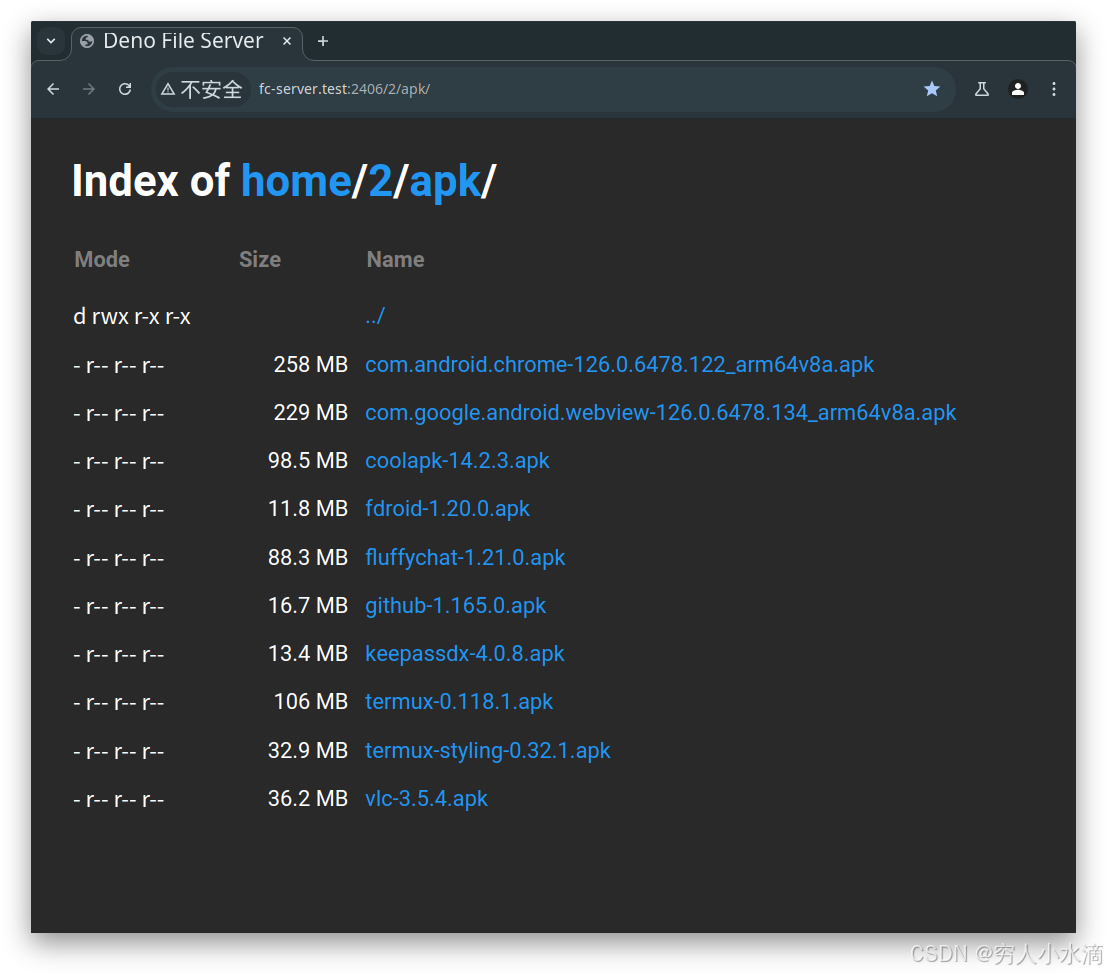Click the 106 MB size value
This screenshot has height=974, width=1107.
(311, 702)
